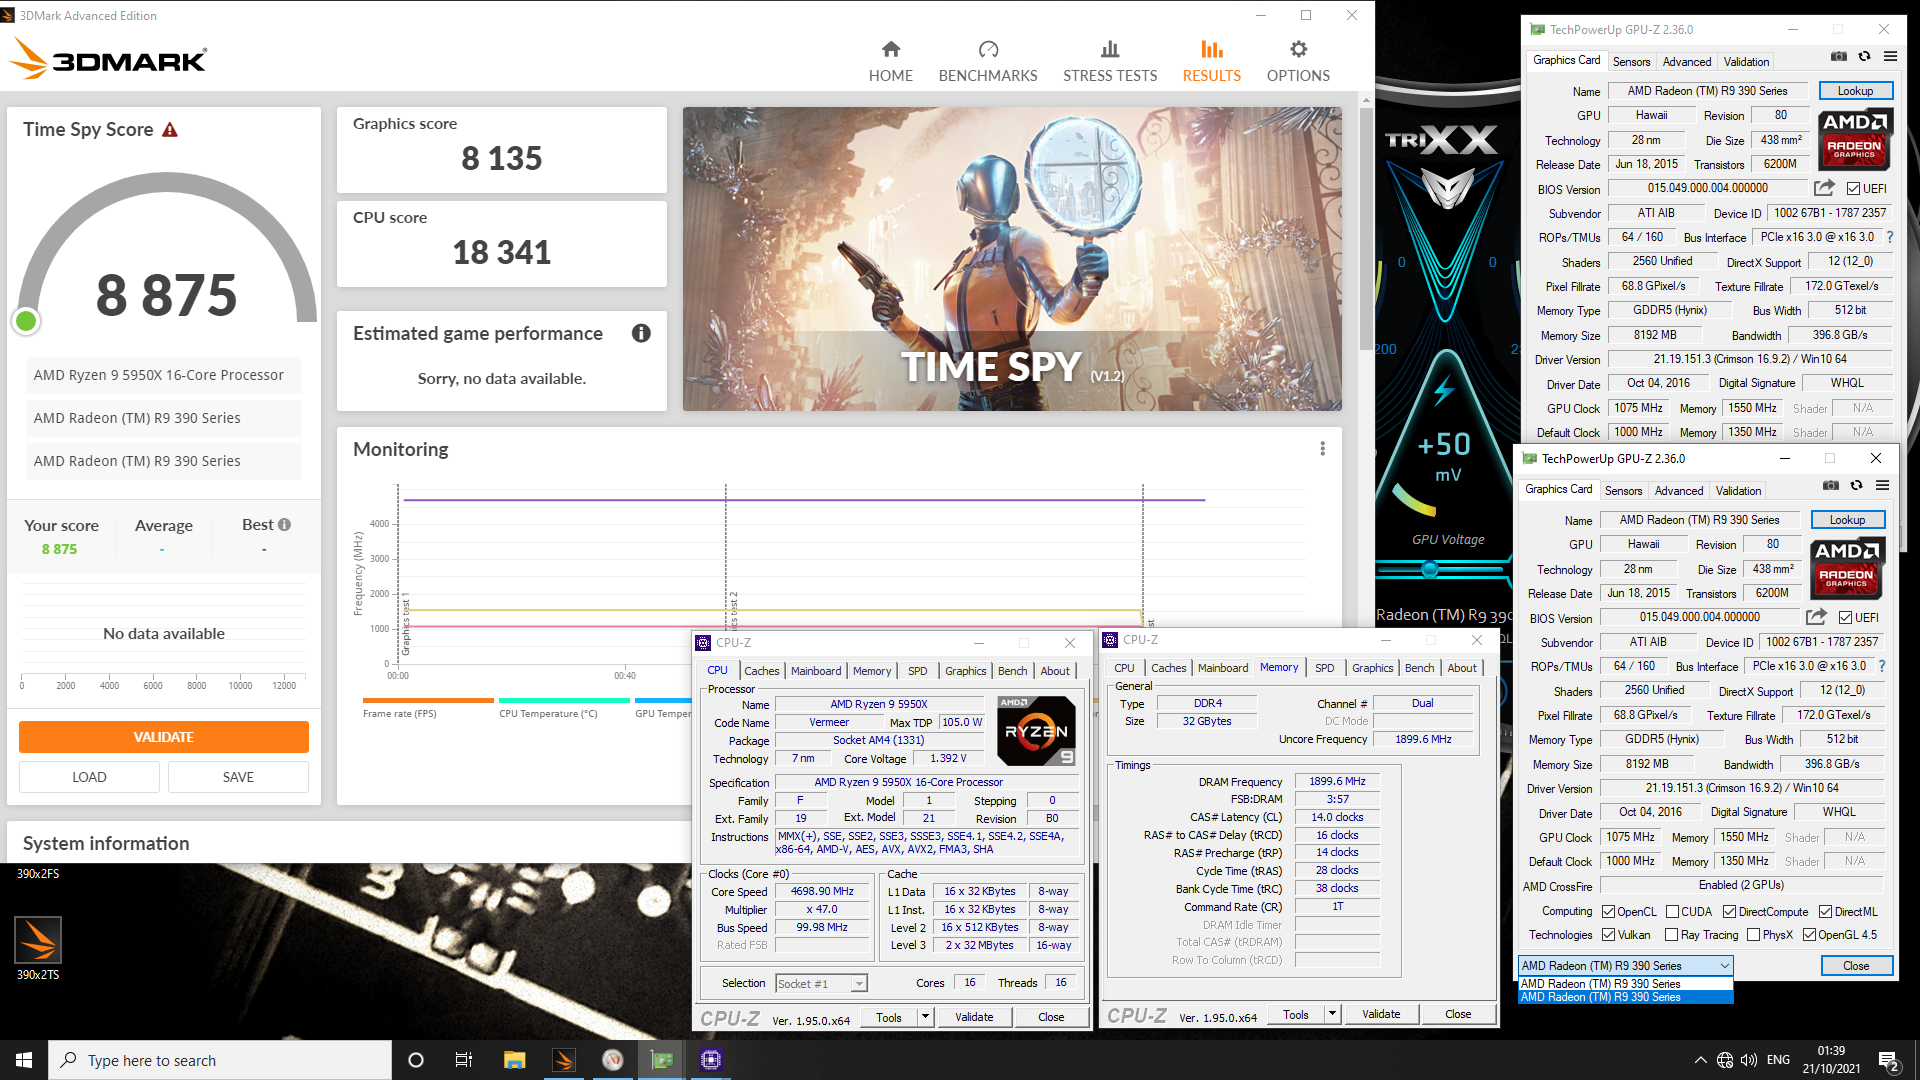Click the Type here to search box
The height and width of the screenshot is (1080, 1920).
[x=220, y=1060]
